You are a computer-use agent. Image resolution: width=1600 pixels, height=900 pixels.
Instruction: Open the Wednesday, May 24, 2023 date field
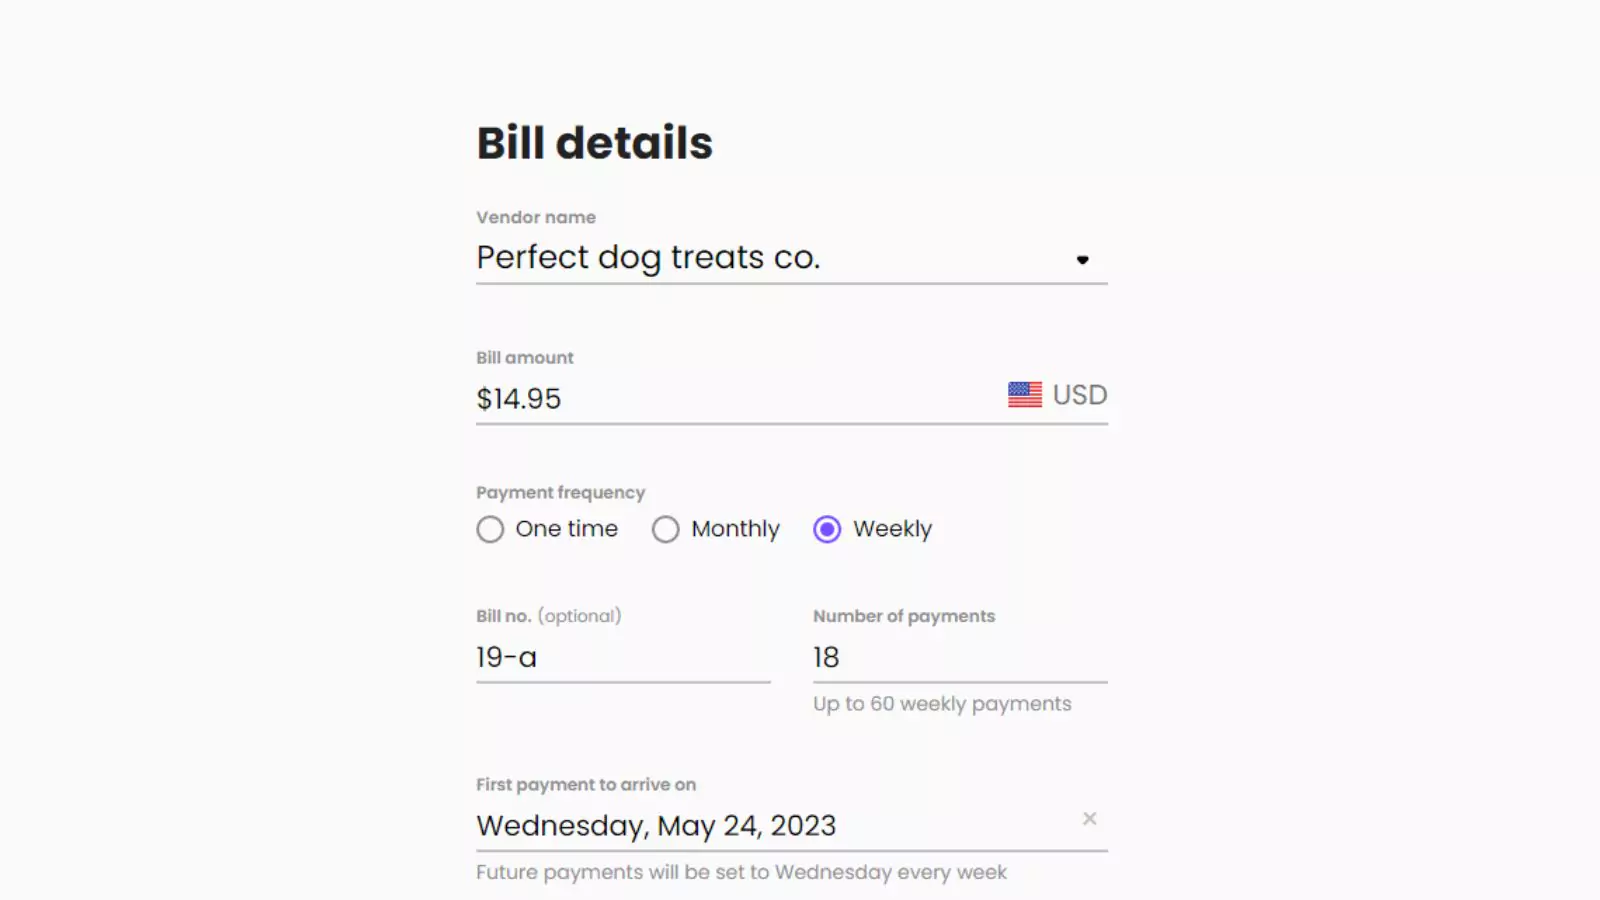(791, 826)
